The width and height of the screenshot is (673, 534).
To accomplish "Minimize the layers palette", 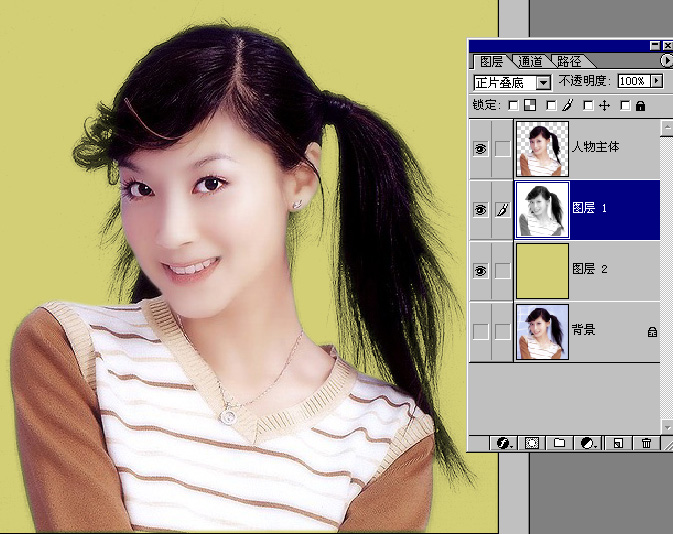I will pos(655,45).
